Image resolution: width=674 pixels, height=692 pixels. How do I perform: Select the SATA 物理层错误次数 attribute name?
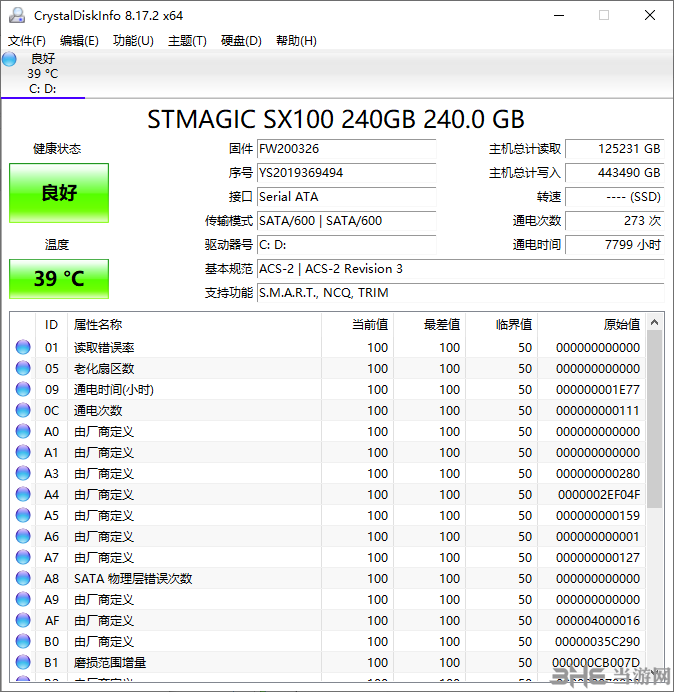point(133,579)
